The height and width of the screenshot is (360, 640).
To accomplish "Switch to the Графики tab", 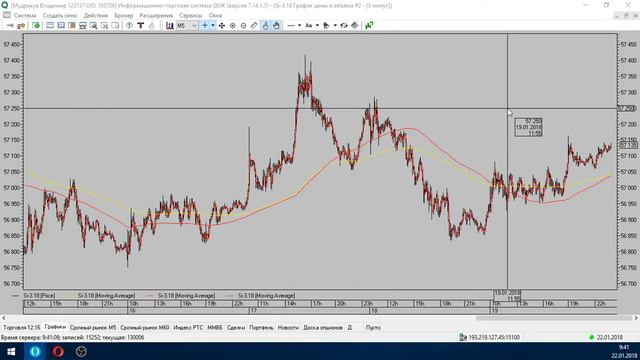I will click(x=55, y=327).
